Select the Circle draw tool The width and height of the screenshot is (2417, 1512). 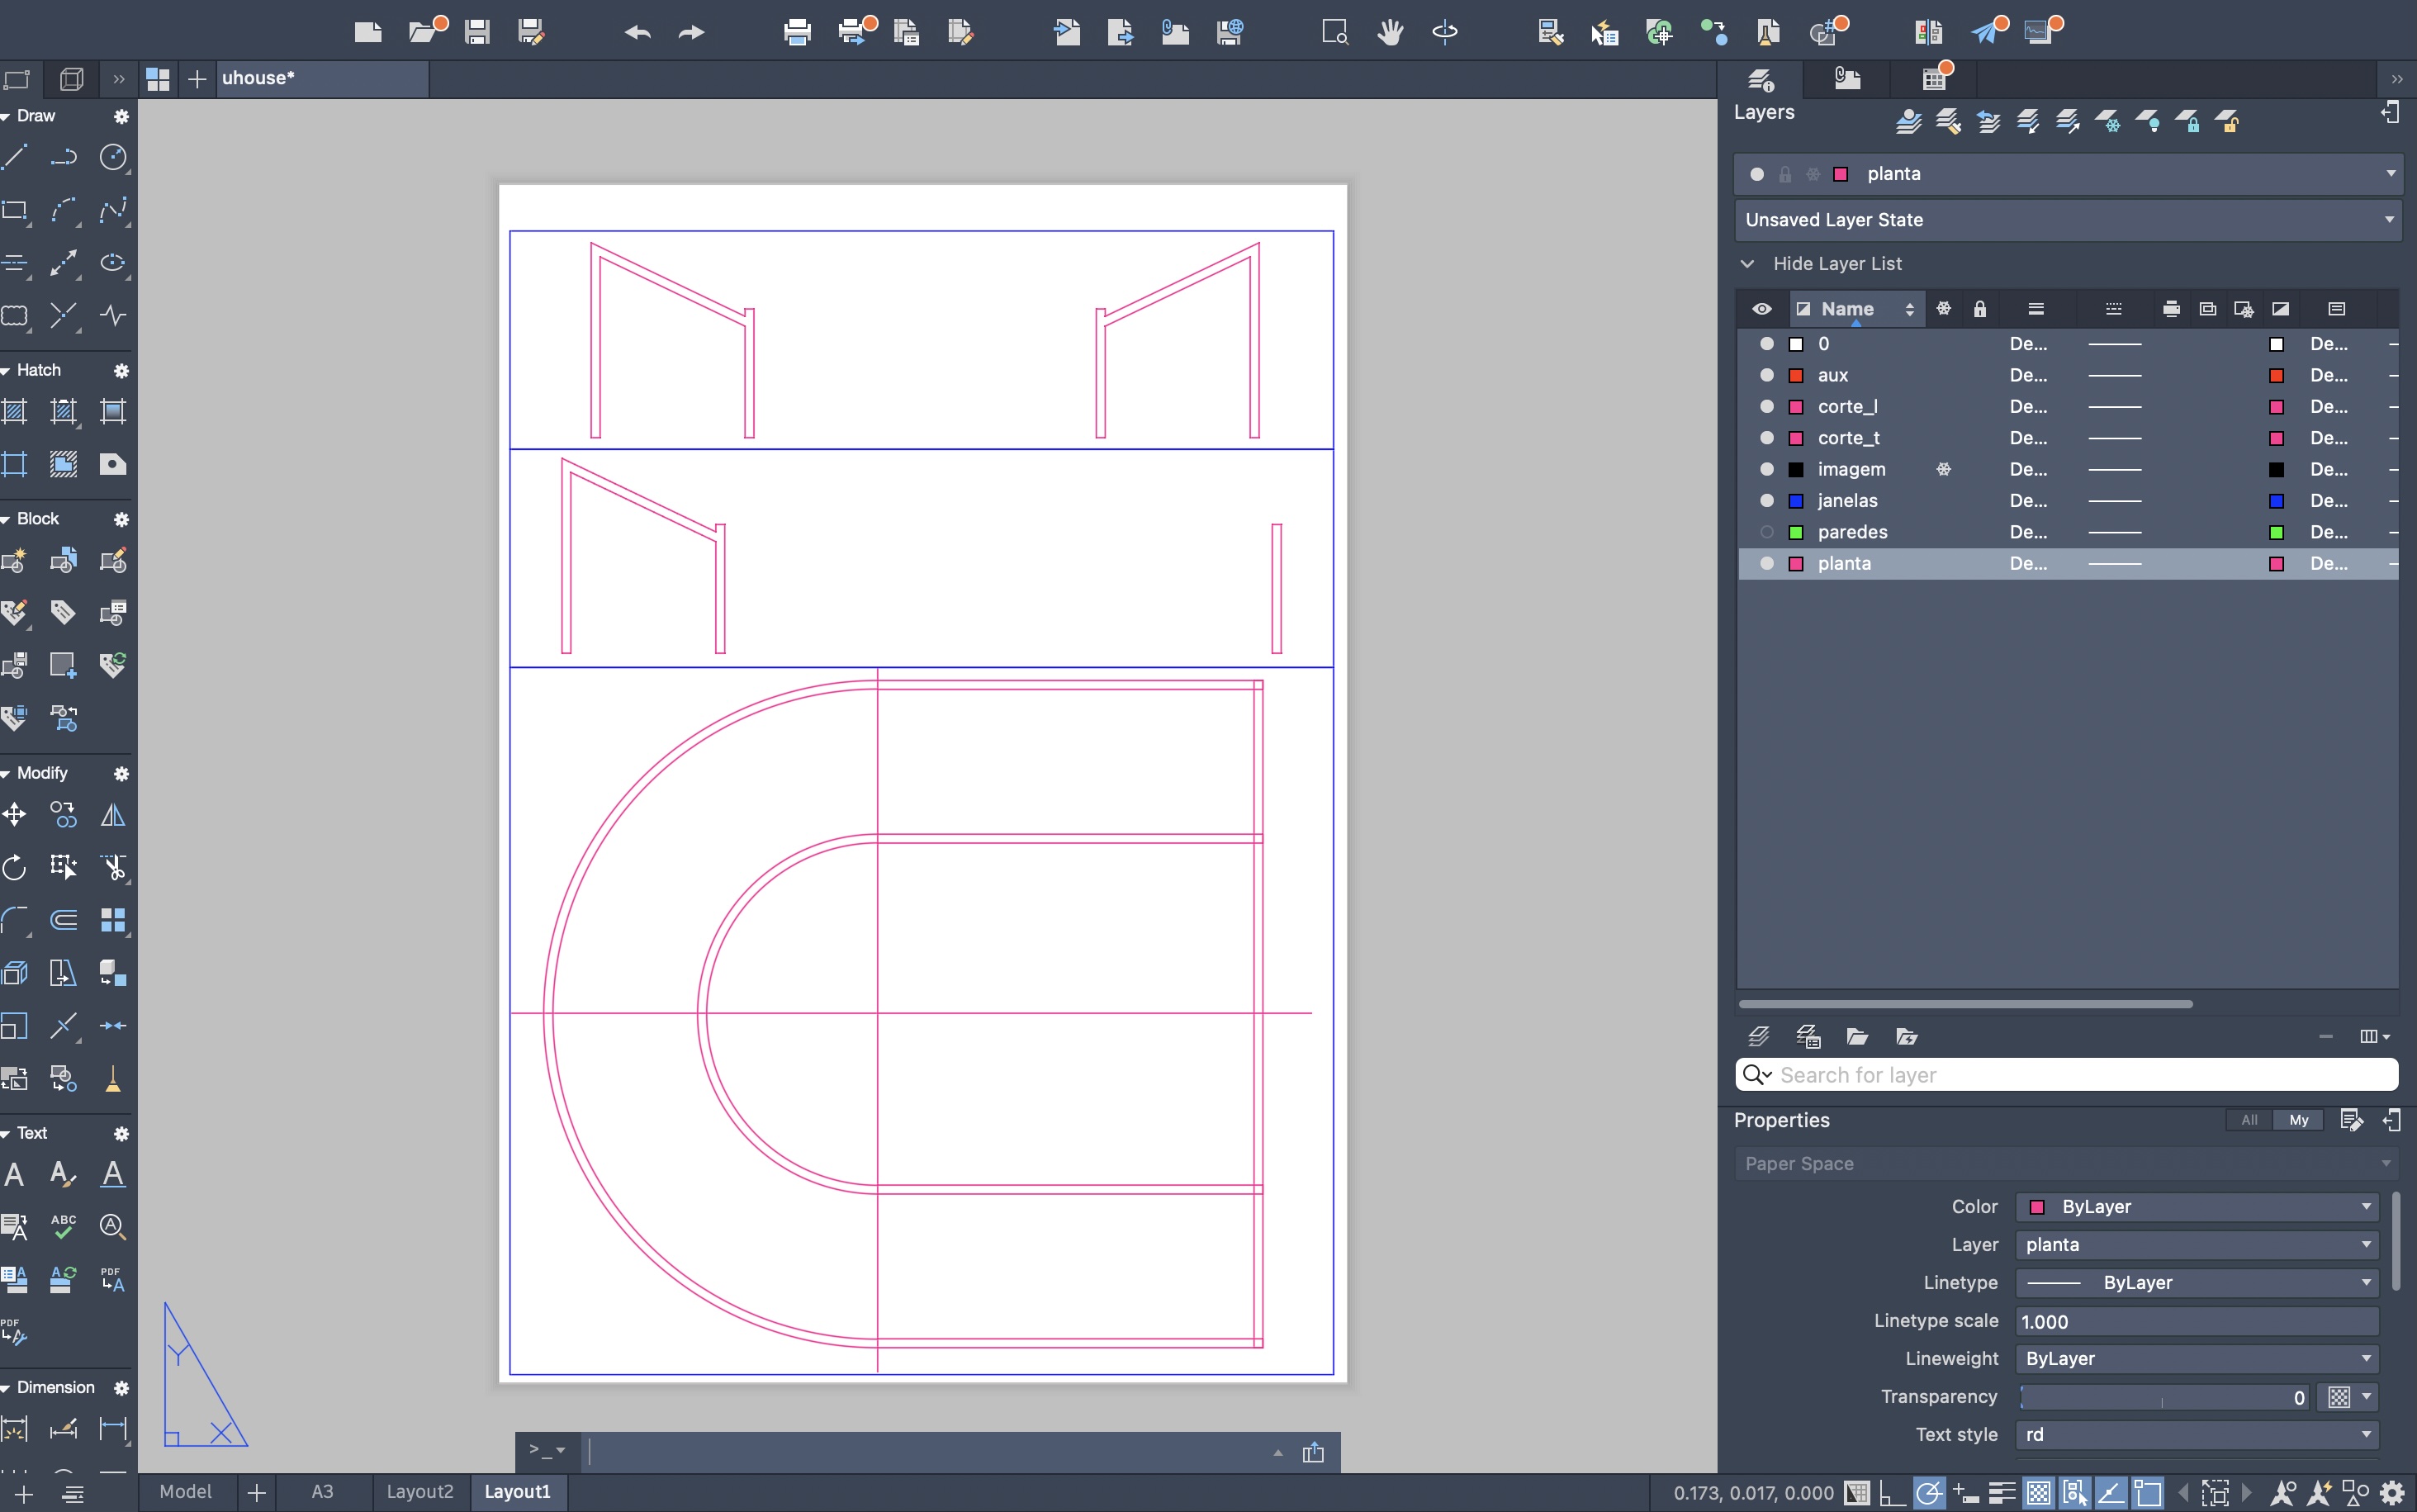[113, 157]
